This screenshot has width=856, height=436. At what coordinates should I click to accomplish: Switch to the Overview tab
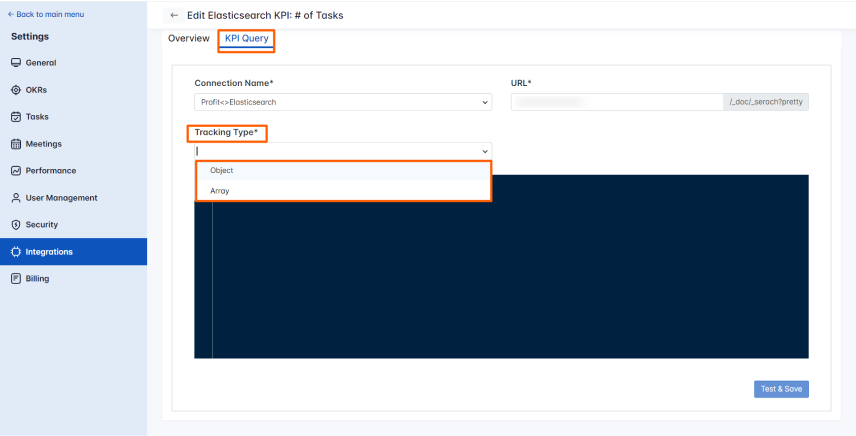pyautogui.click(x=189, y=38)
